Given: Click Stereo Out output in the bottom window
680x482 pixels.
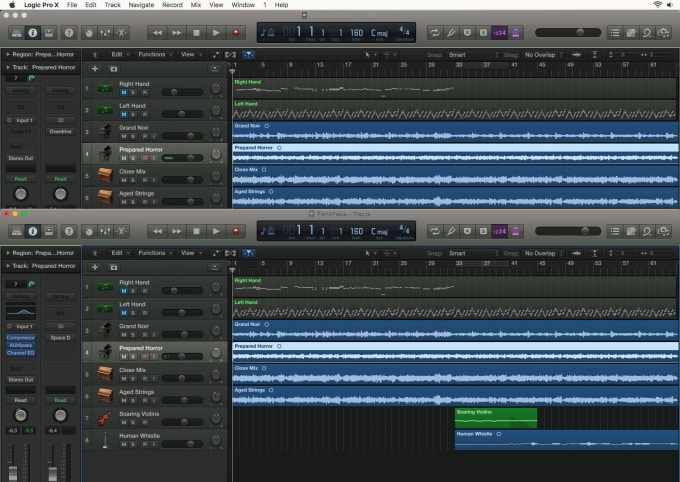Looking at the screenshot, I should [x=20, y=380].
